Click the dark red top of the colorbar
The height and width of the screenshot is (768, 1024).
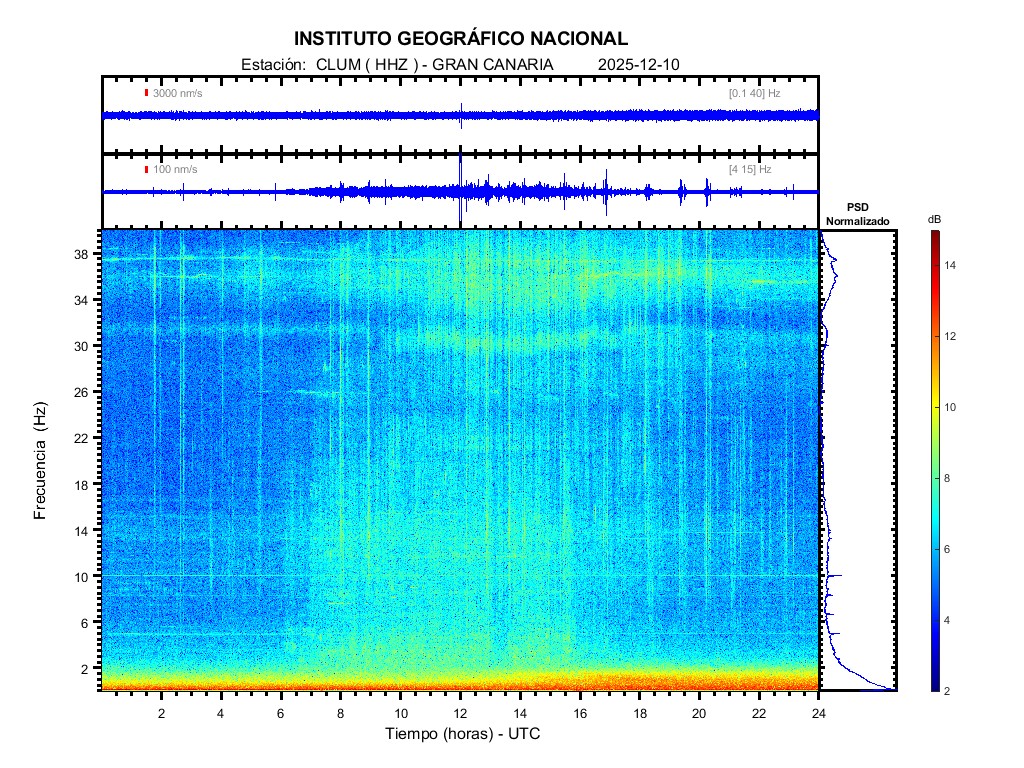coord(934,236)
